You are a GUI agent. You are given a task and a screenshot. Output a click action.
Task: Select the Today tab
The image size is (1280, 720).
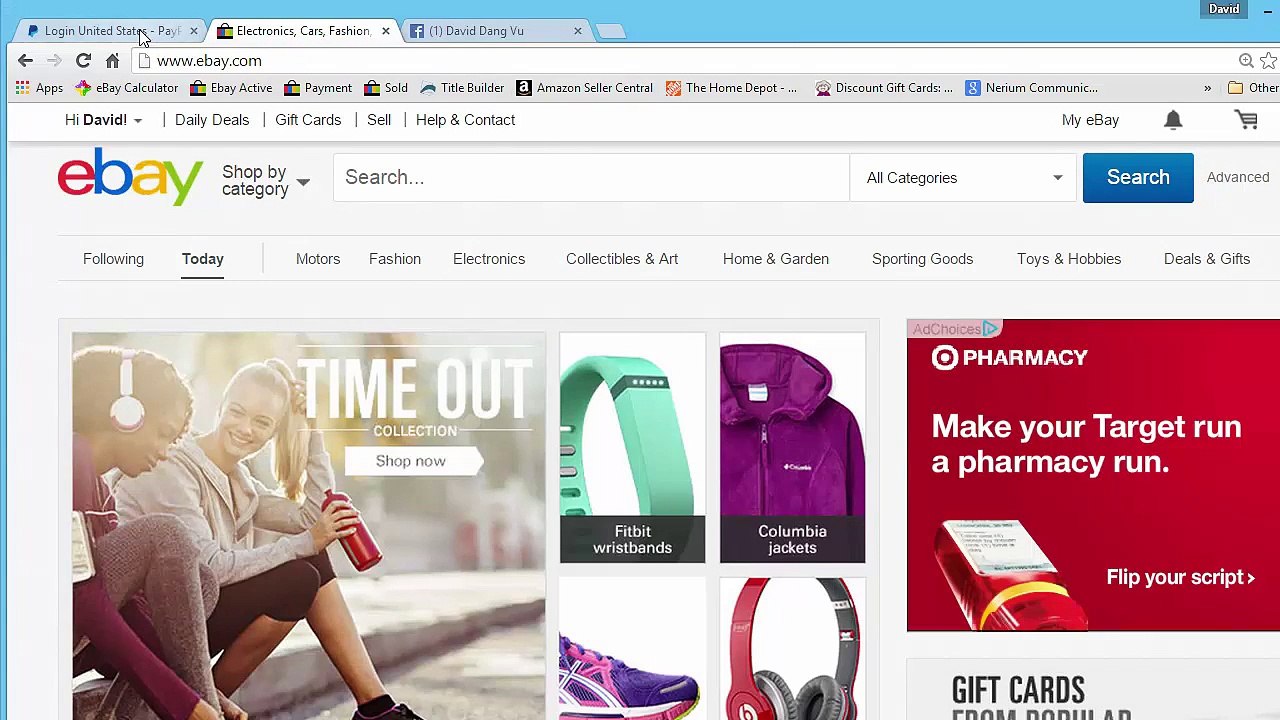tap(203, 259)
